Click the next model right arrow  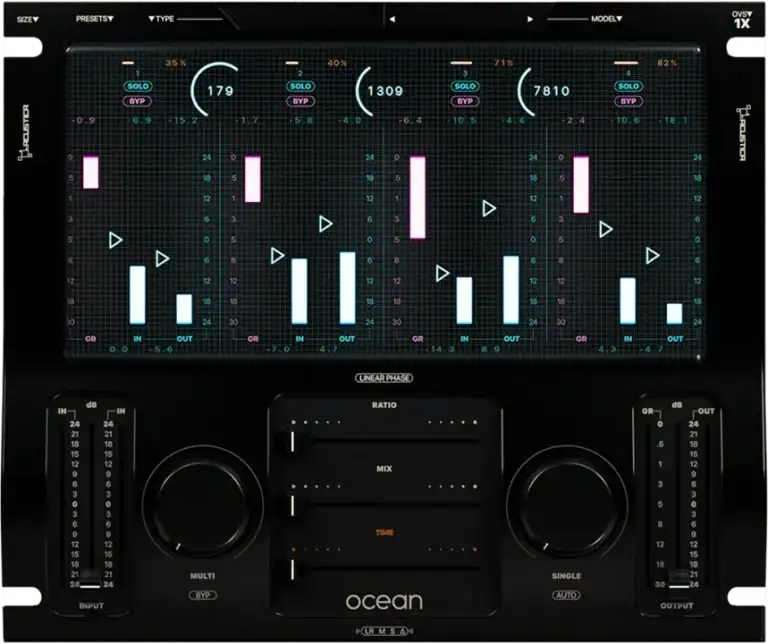(530, 20)
